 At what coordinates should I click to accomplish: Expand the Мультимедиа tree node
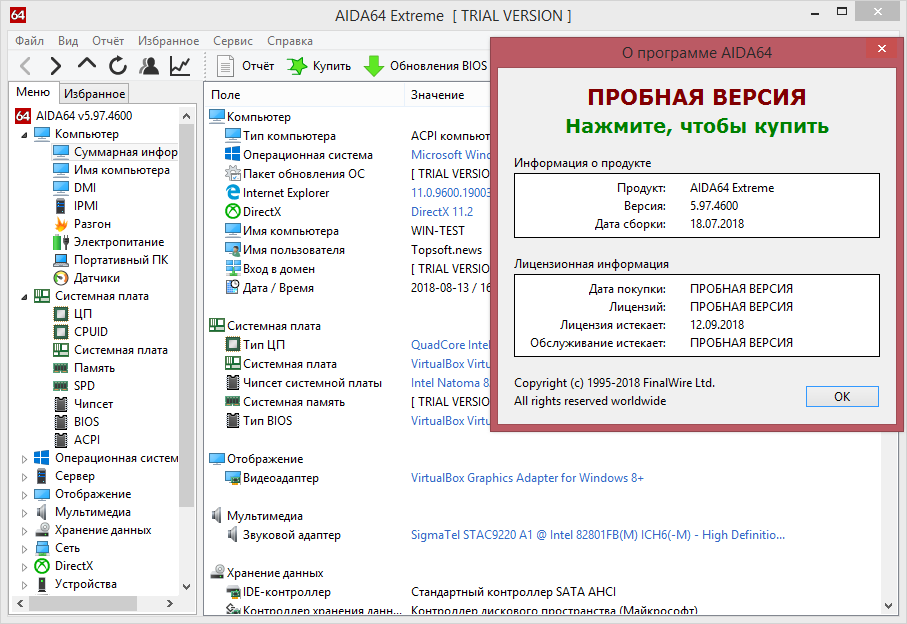tap(24, 512)
